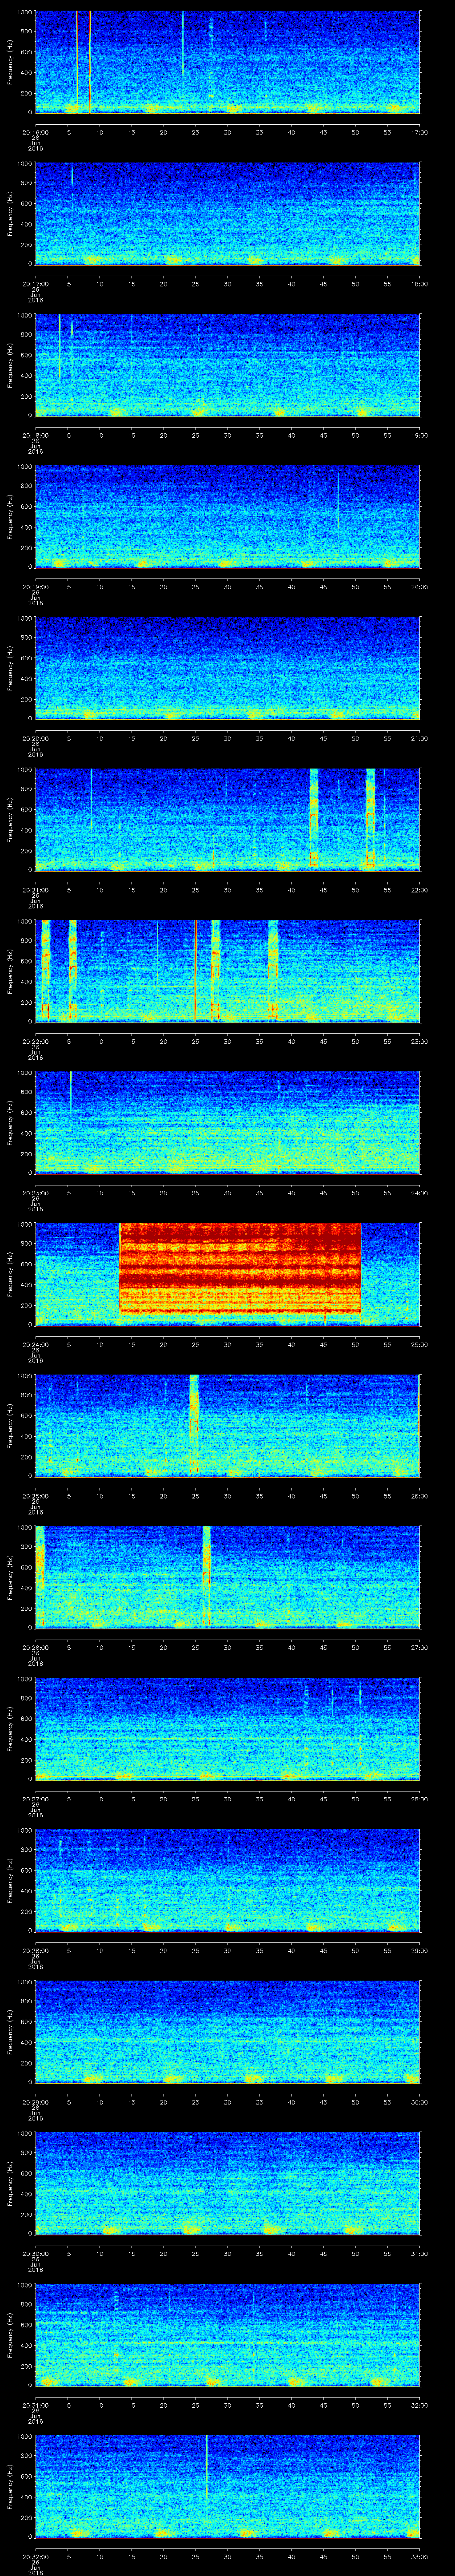Click the spectrogram panel starting at 20:23:00
This screenshot has height=2576, width=455.
(x=228, y=1123)
